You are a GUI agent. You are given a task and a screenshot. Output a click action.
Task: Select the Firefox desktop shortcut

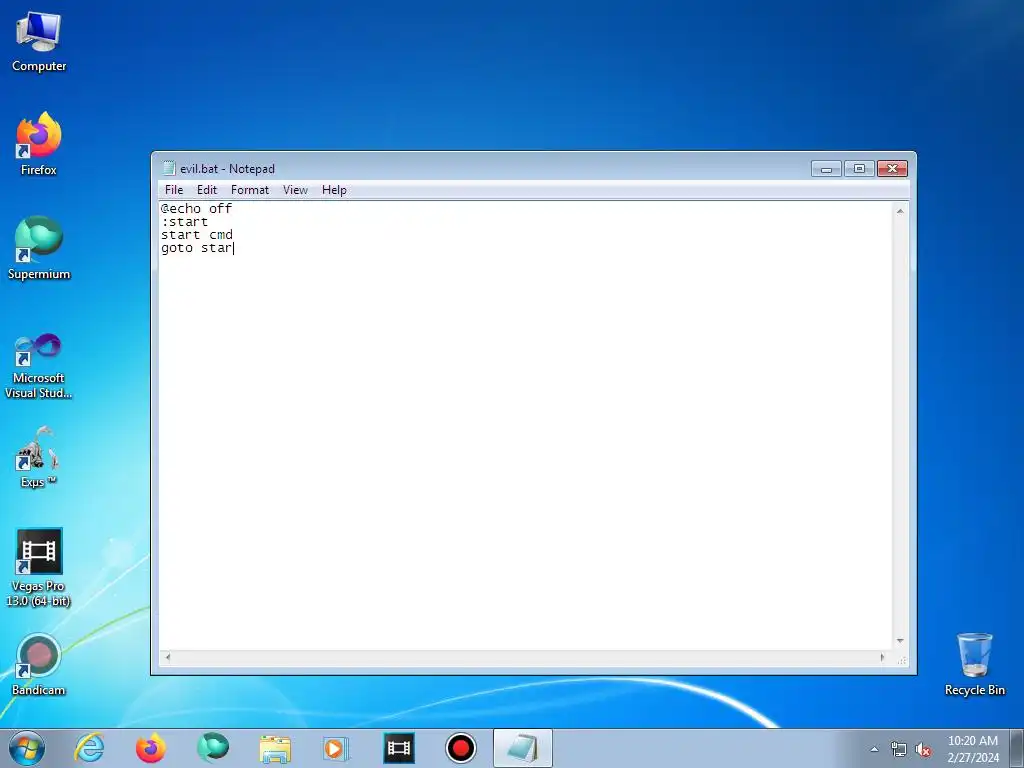click(x=39, y=144)
